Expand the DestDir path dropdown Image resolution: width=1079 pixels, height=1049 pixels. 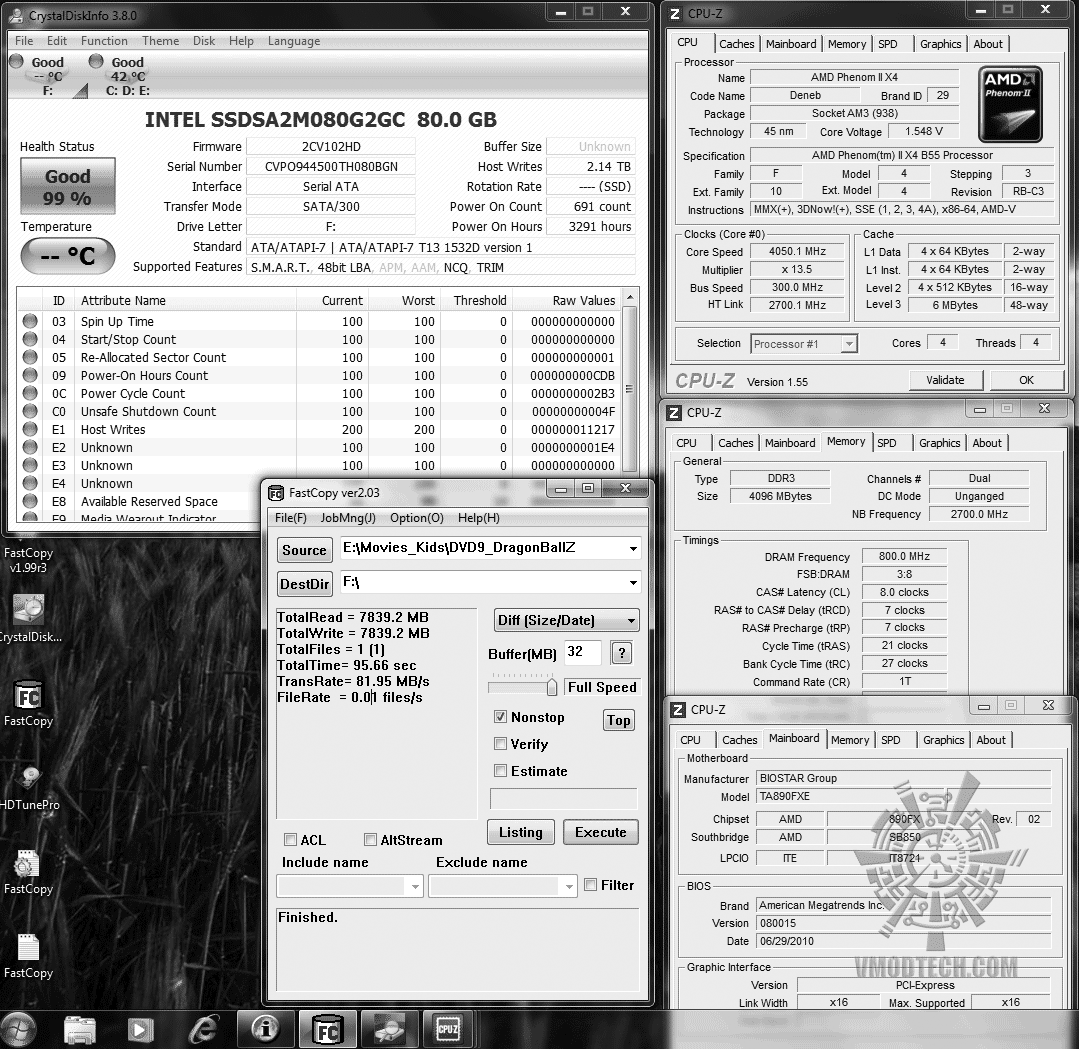click(x=632, y=583)
